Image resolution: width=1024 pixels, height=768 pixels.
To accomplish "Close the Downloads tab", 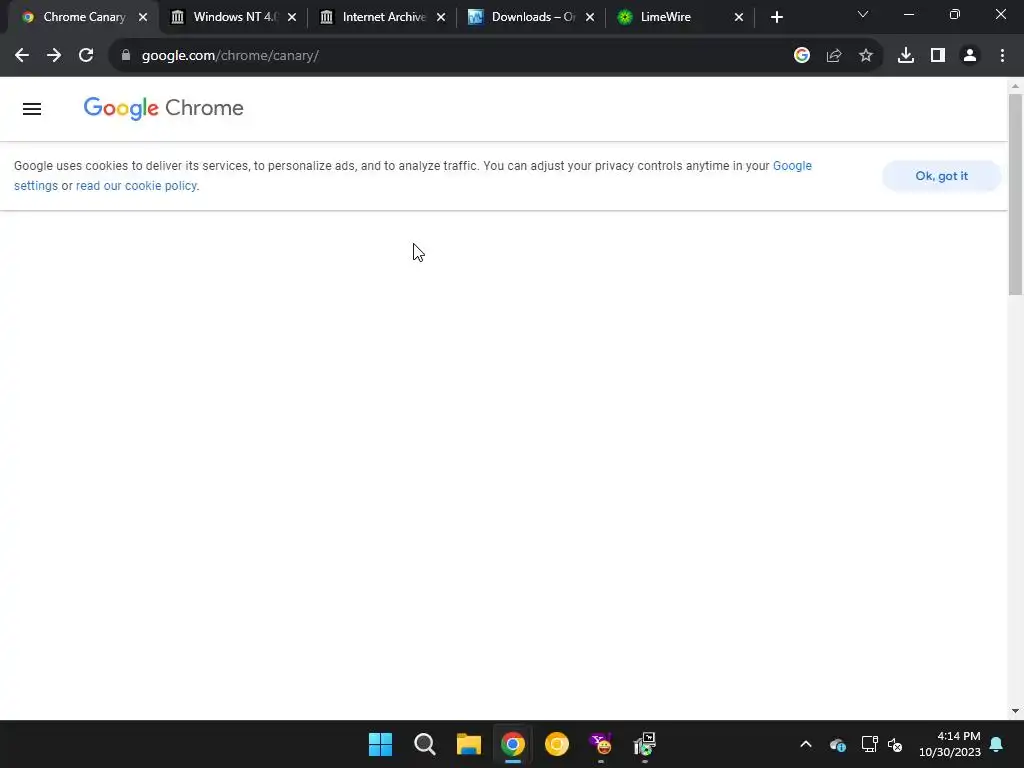I will (590, 18).
